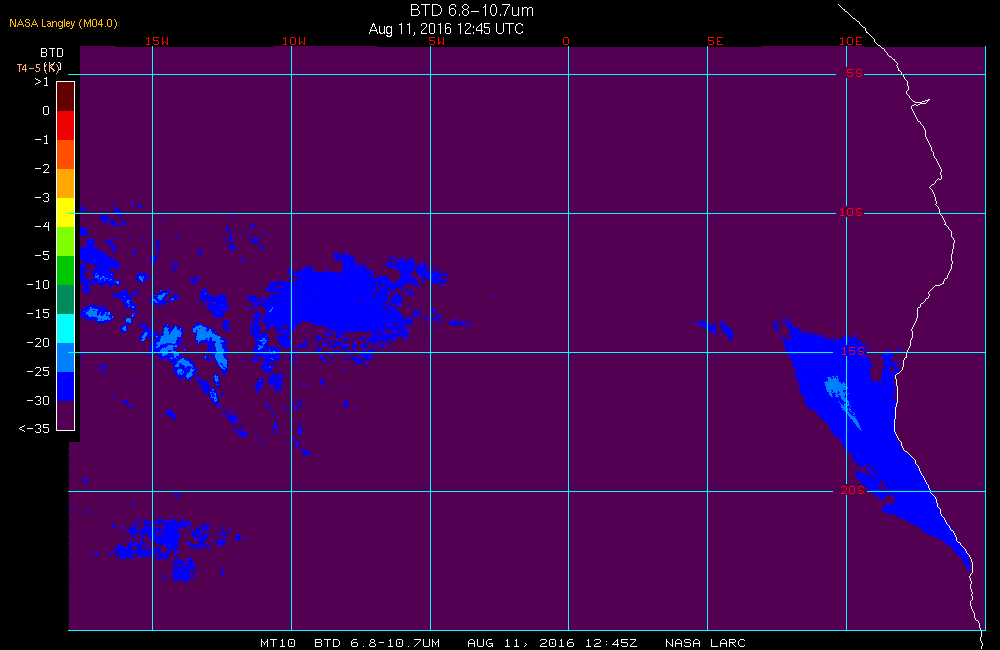Click the 5W longitude label
Screen dimensions: 1000x650
[436, 41]
